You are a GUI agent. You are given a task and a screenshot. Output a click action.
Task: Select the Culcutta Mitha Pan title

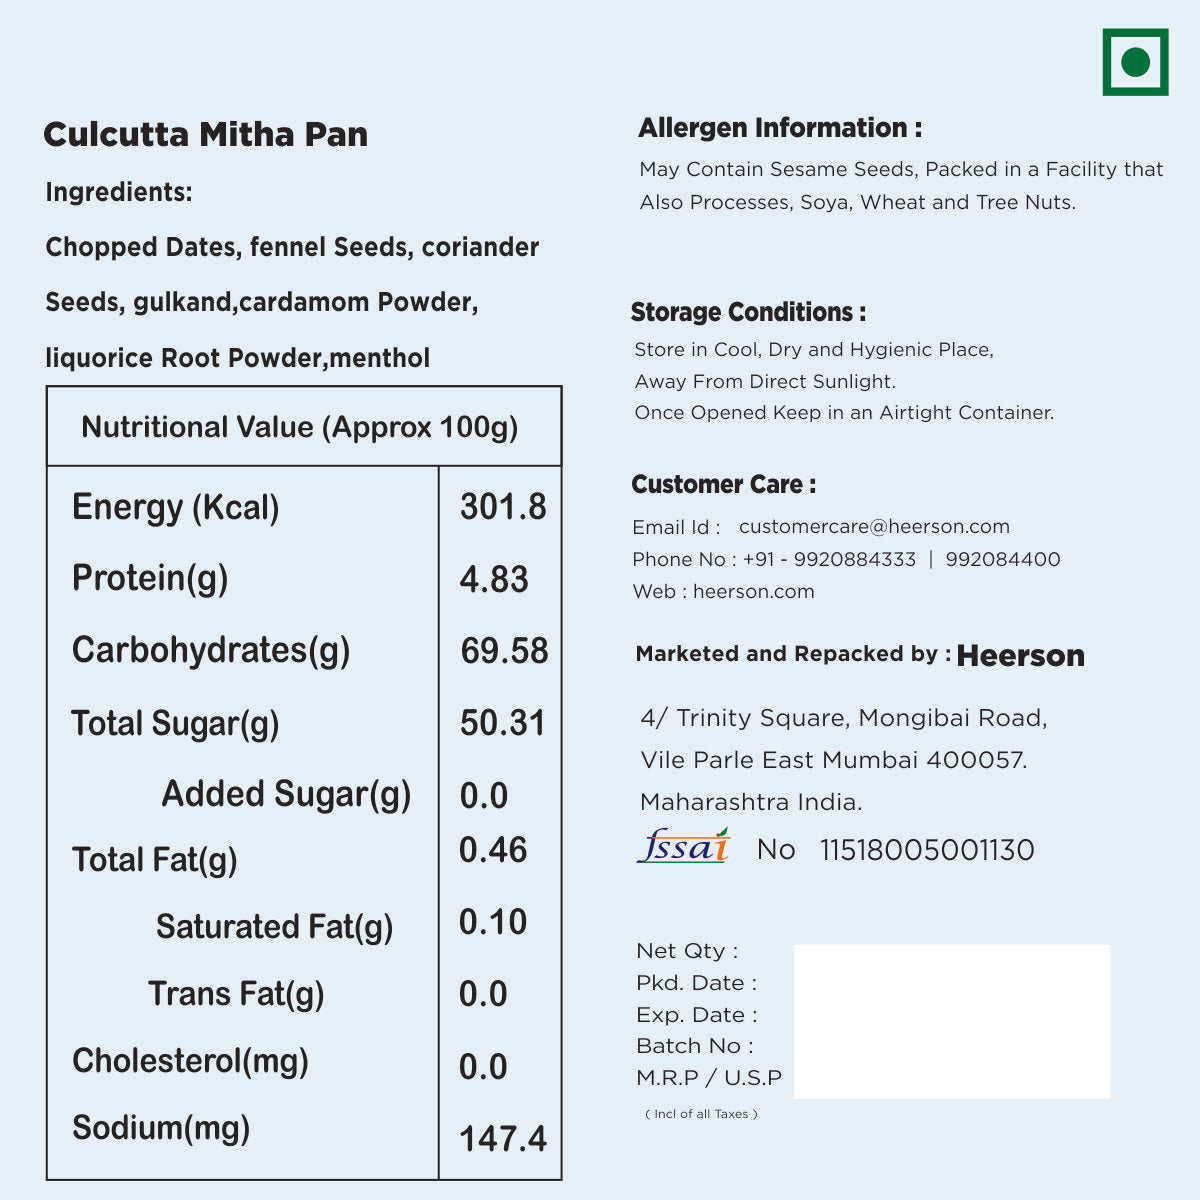(x=206, y=134)
